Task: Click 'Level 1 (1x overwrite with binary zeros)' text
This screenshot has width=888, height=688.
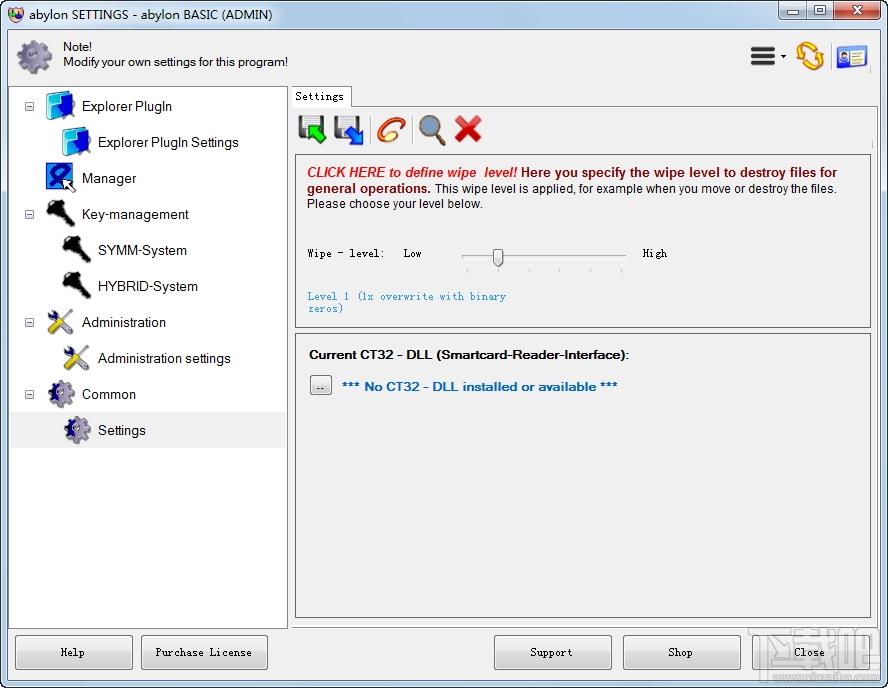Action: pyautogui.click(x=406, y=302)
